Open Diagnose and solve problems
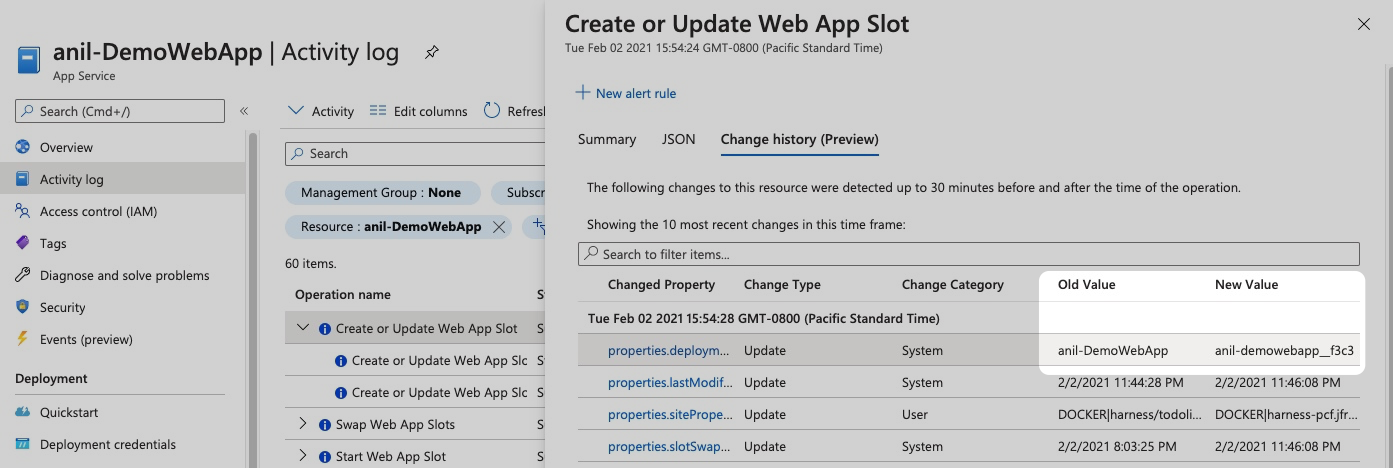Image resolution: width=1393 pixels, height=468 pixels. click(x=125, y=275)
